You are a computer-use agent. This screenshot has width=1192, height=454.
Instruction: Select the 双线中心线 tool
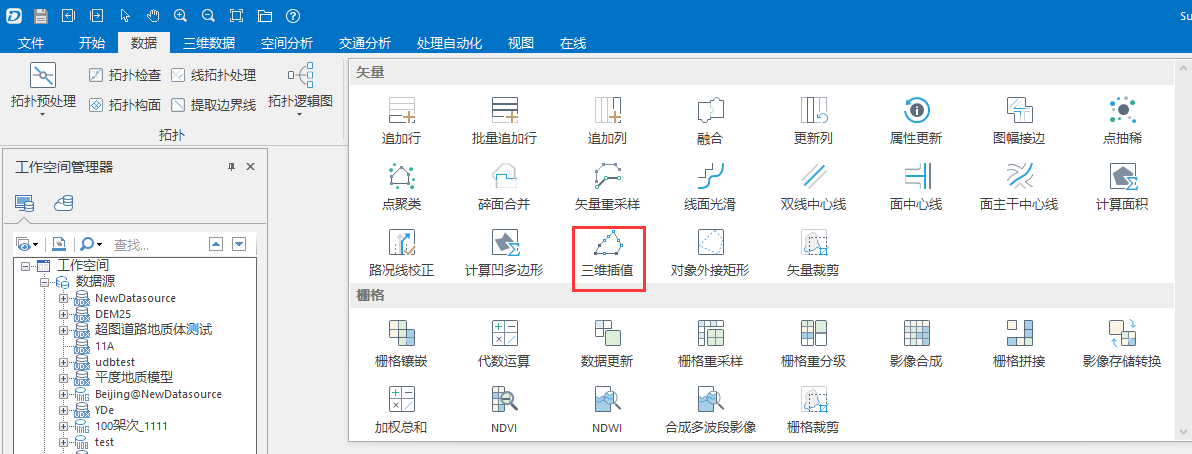813,186
